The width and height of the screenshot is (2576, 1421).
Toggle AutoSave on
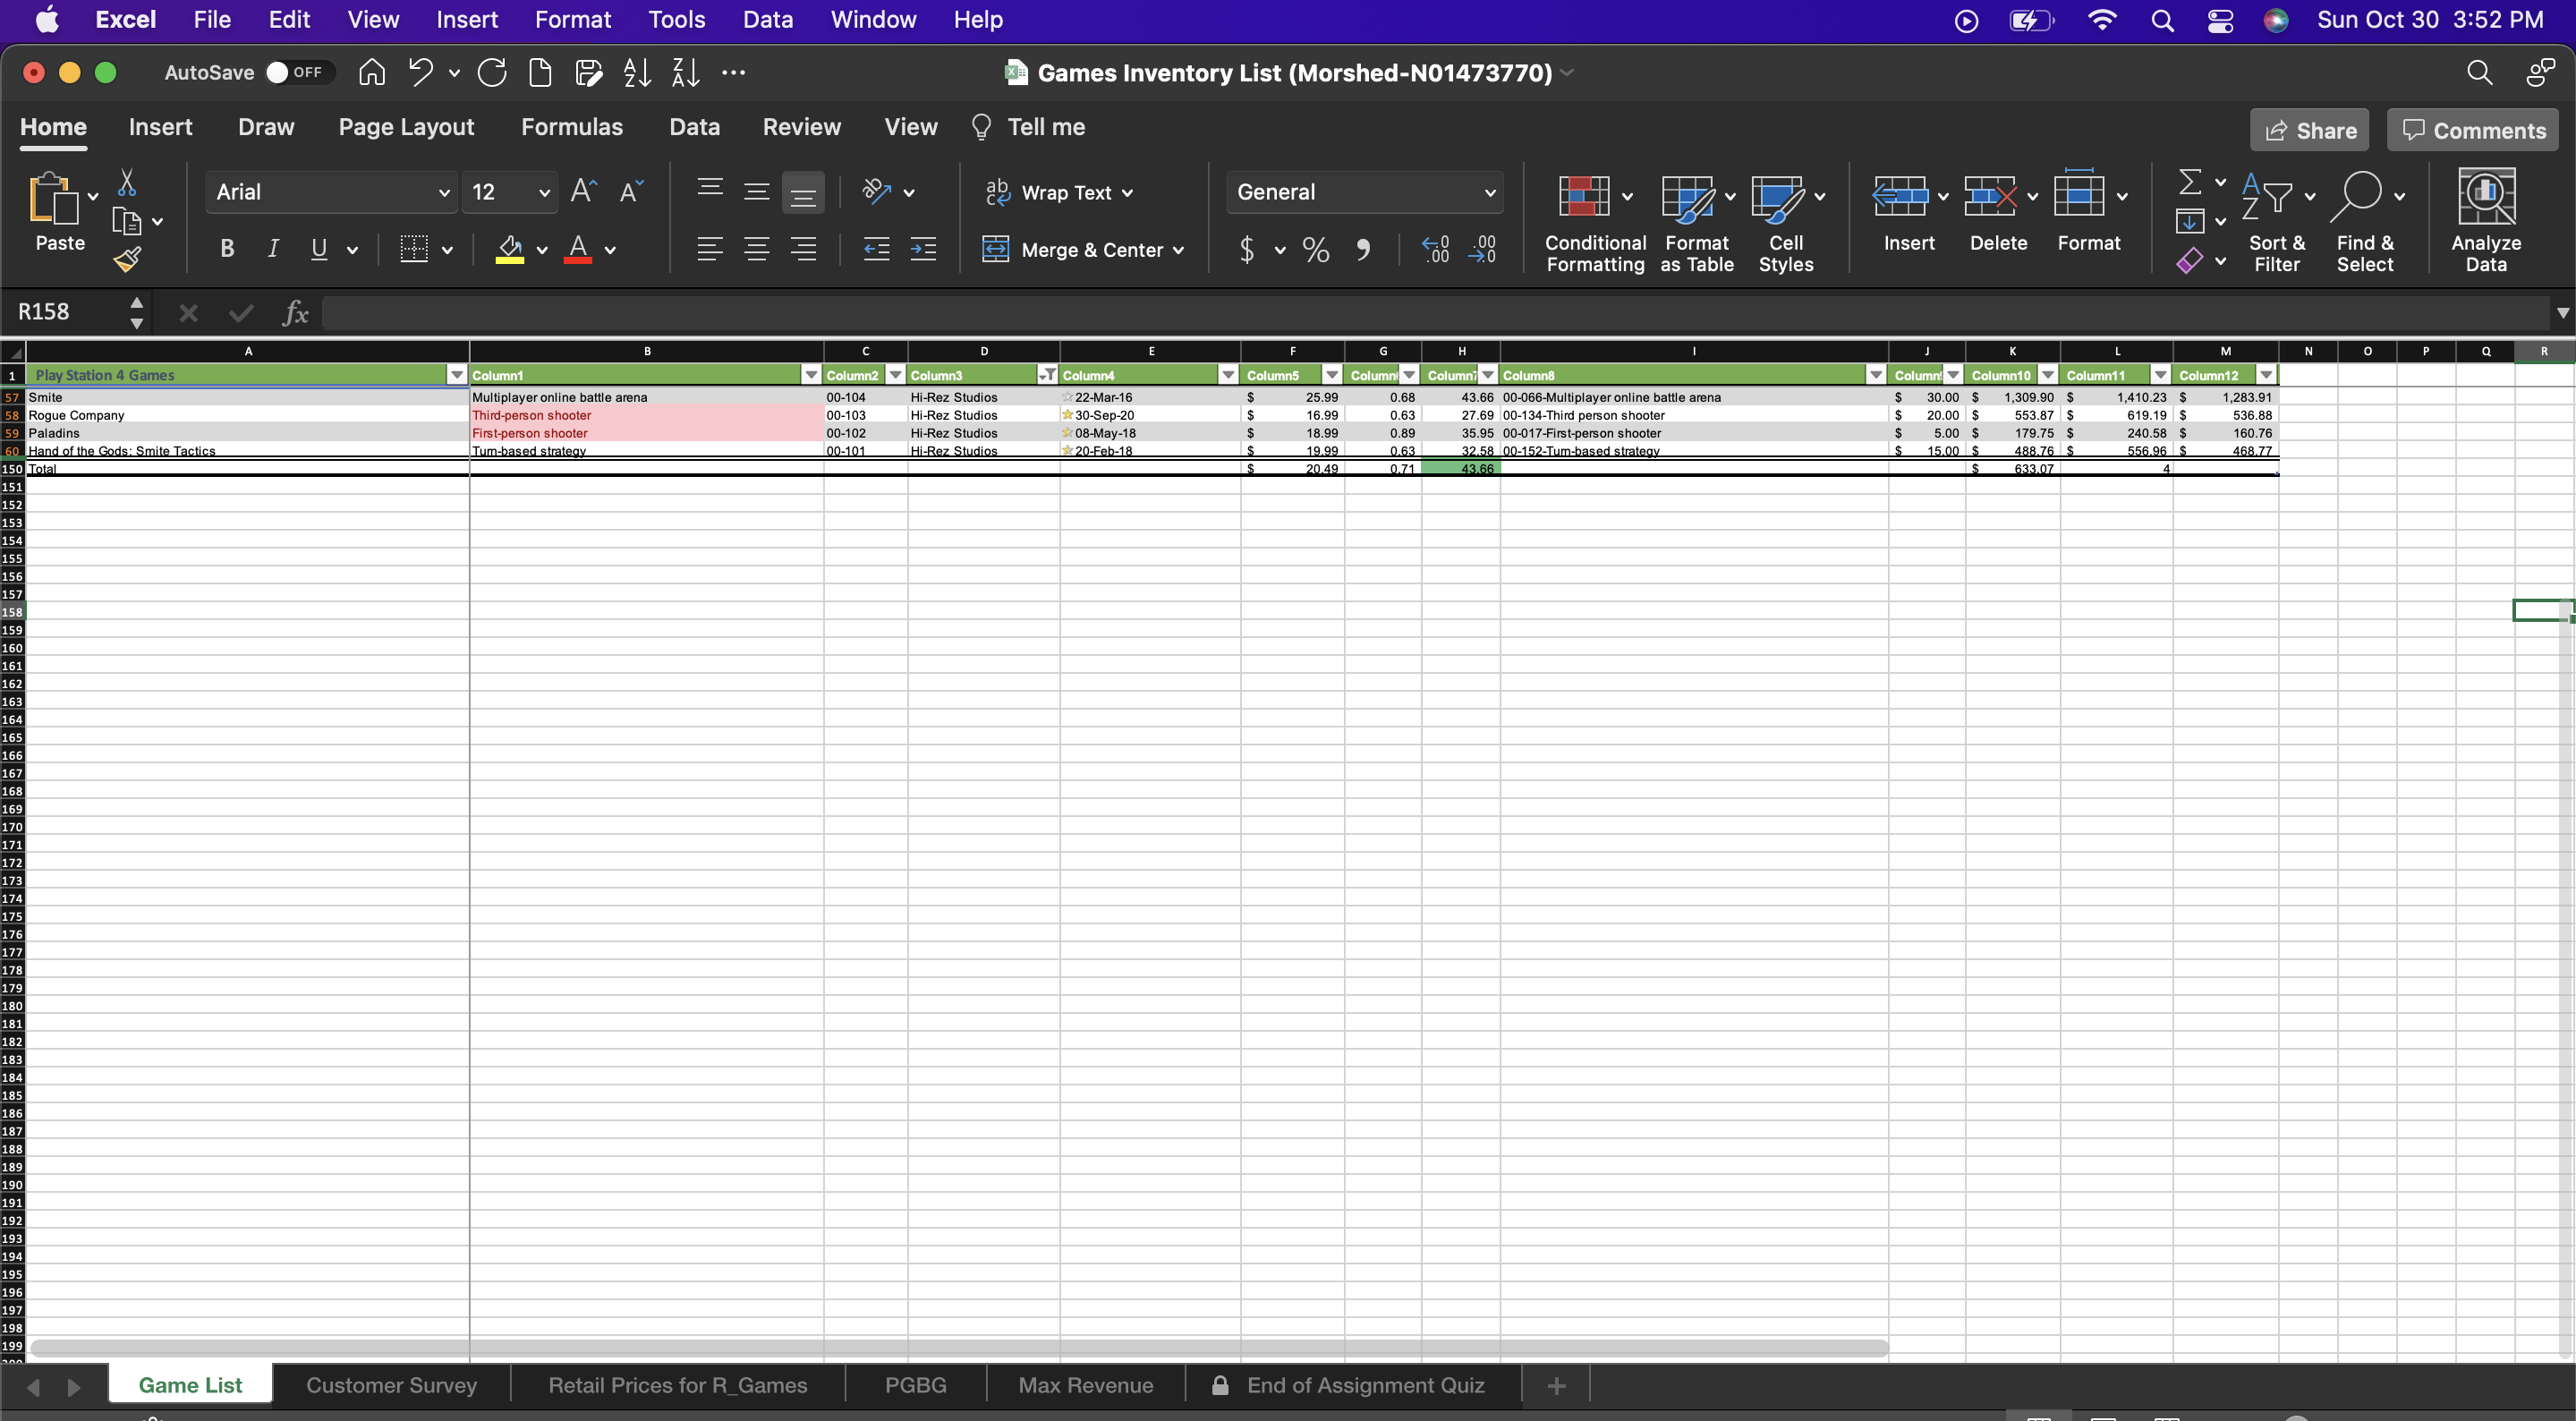click(x=296, y=72)
